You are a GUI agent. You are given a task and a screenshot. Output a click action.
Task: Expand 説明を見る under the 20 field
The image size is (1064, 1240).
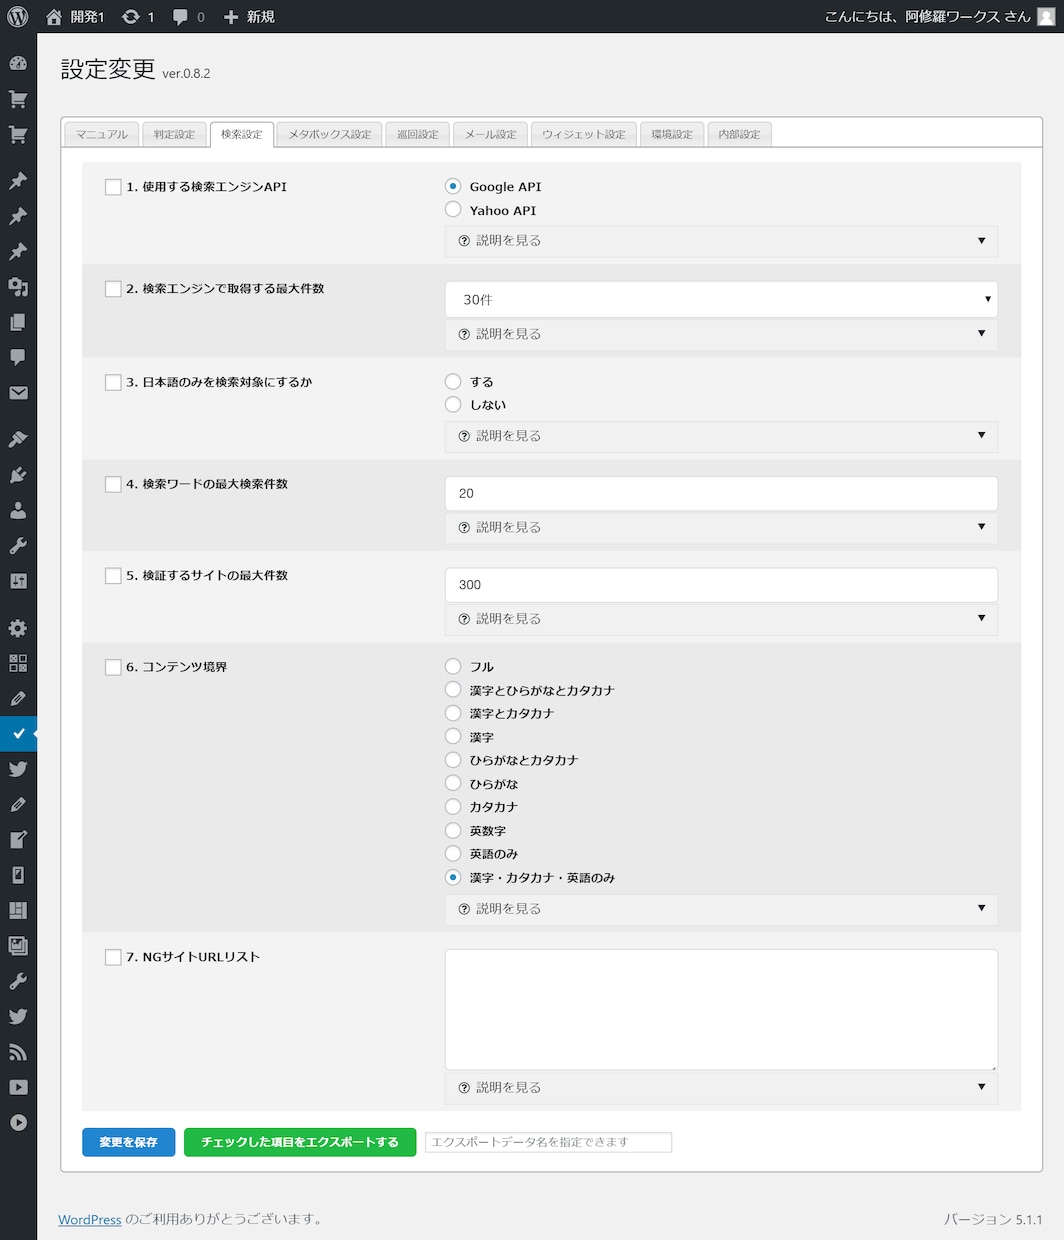(721, 527)
